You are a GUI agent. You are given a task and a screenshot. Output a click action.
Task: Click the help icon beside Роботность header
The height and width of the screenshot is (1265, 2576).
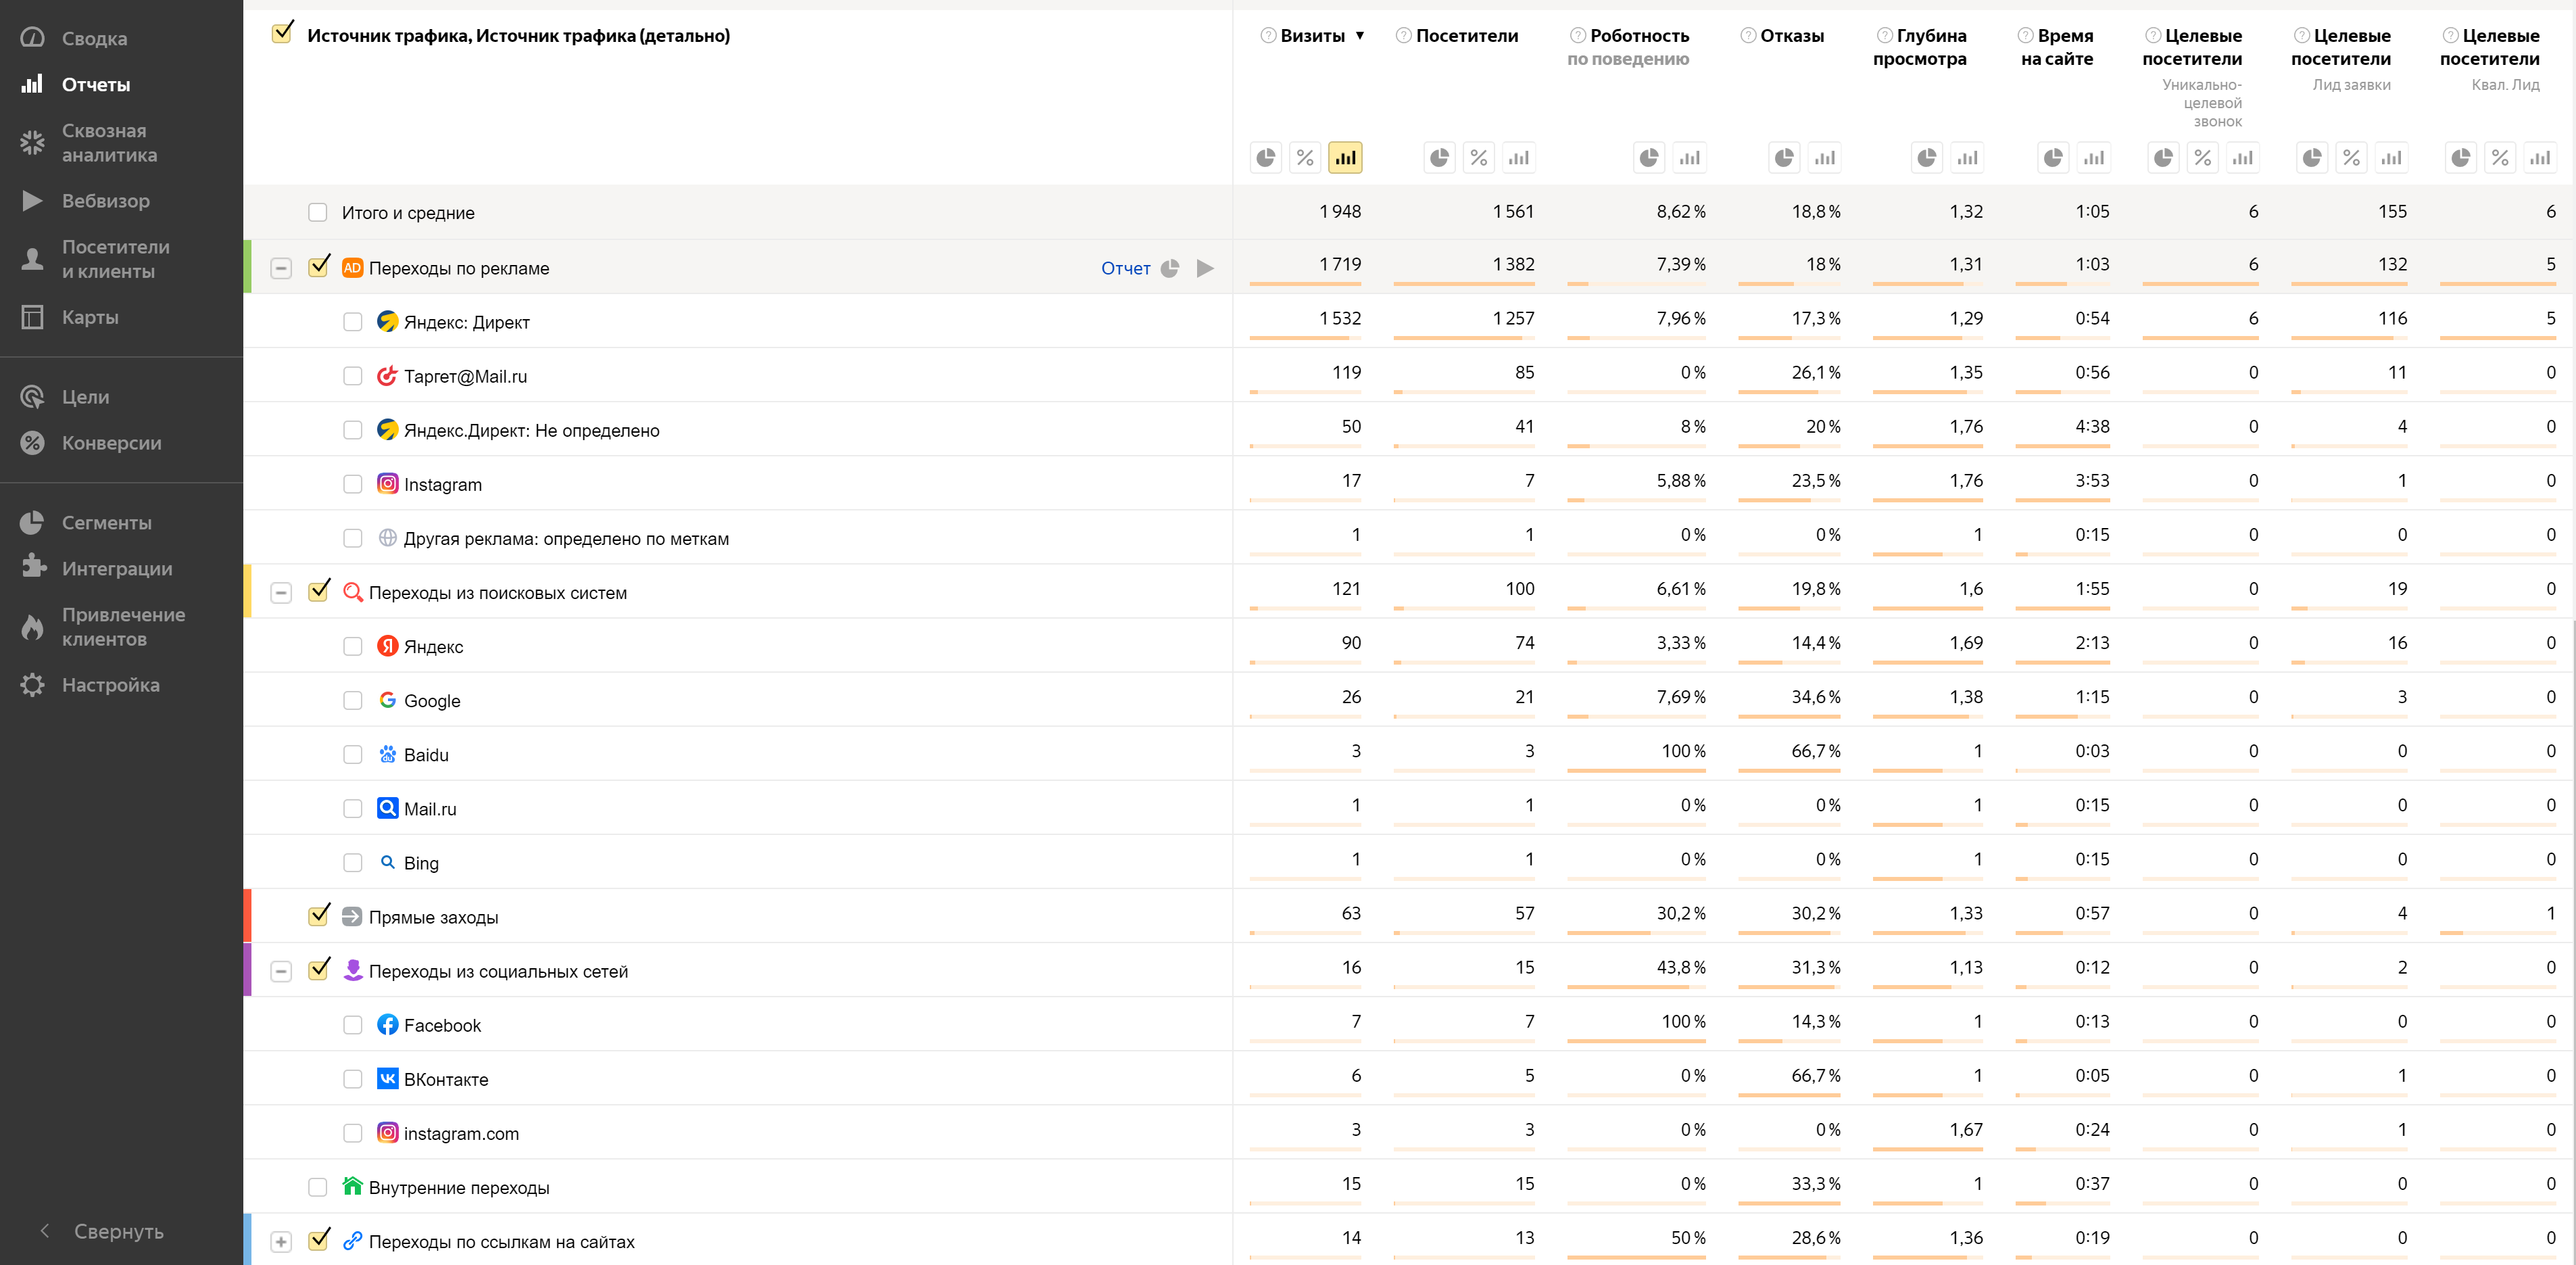(1578, 36)
